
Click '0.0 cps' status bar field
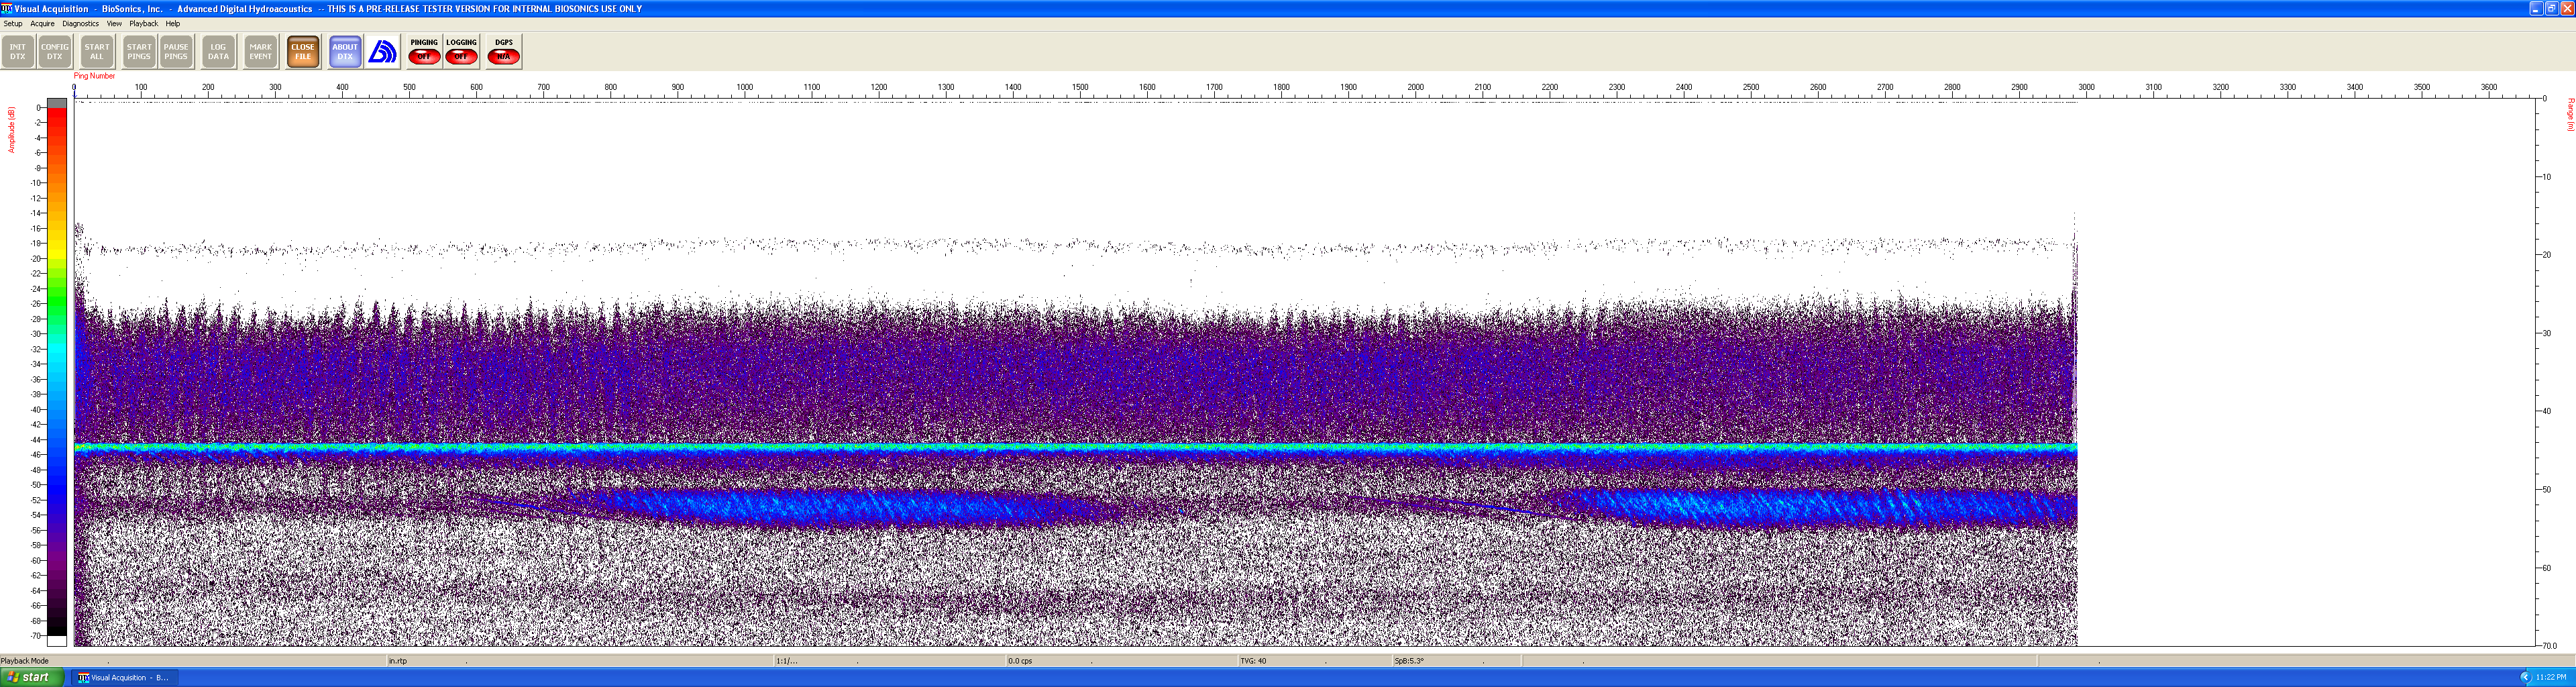(1020, 661)
